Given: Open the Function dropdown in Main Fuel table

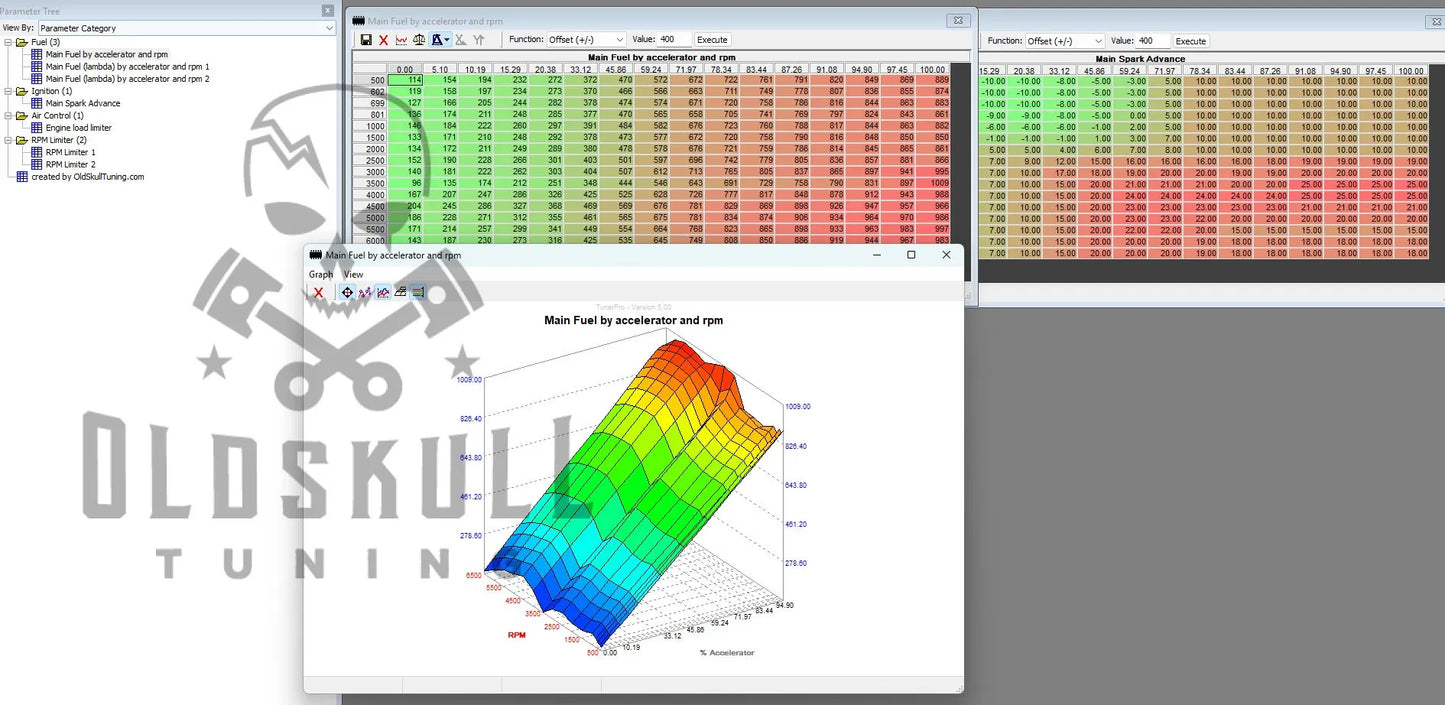Looking at the screenshot, I should [x=586, y=40].
